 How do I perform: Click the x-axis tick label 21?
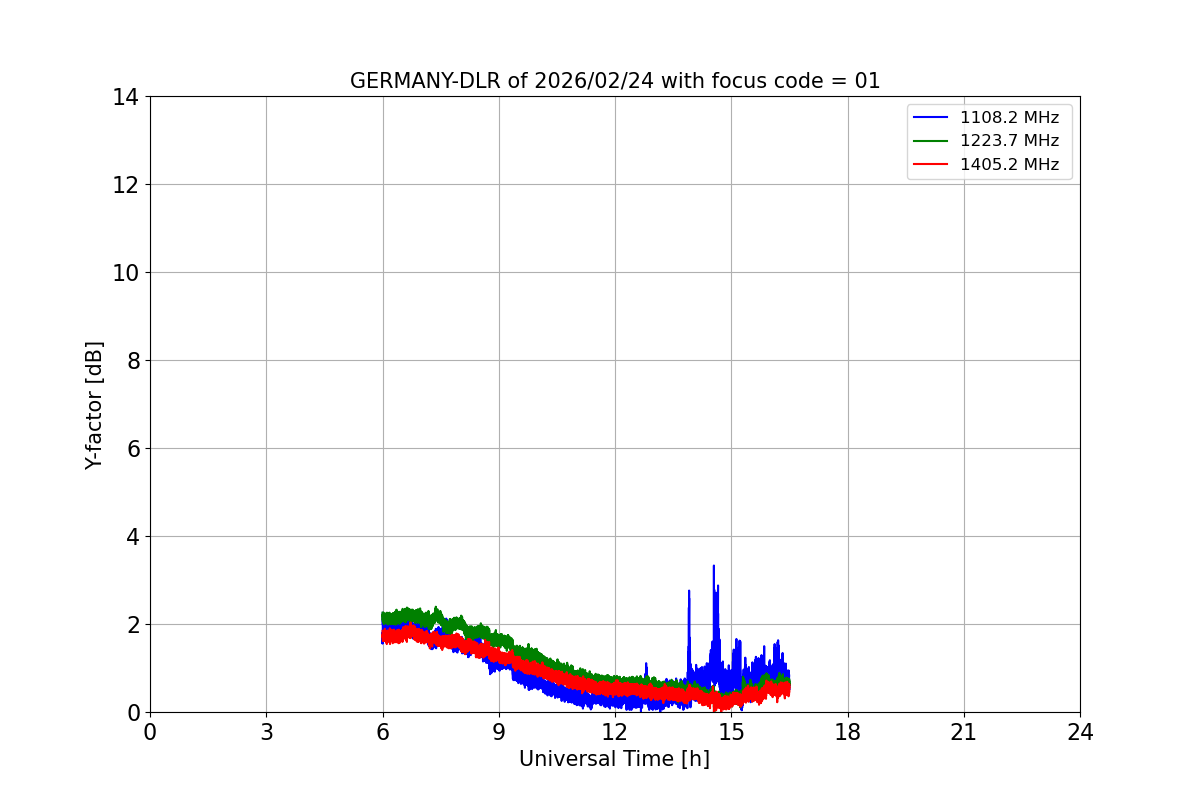click(x=964, y=732)
